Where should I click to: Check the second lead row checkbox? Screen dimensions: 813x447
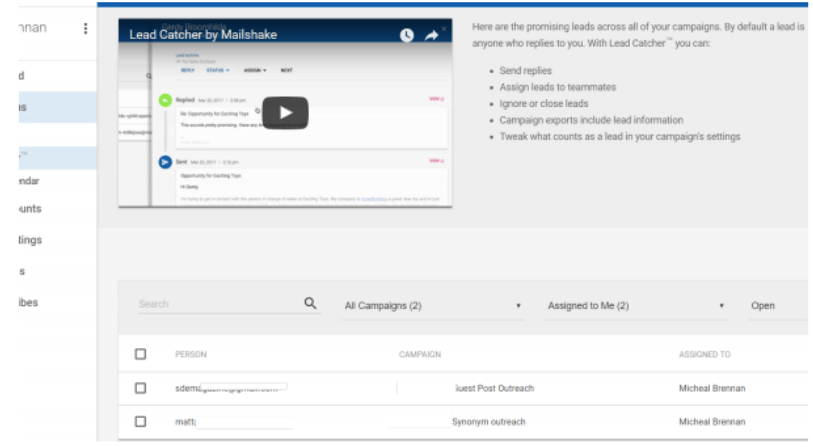click(140, 421)
